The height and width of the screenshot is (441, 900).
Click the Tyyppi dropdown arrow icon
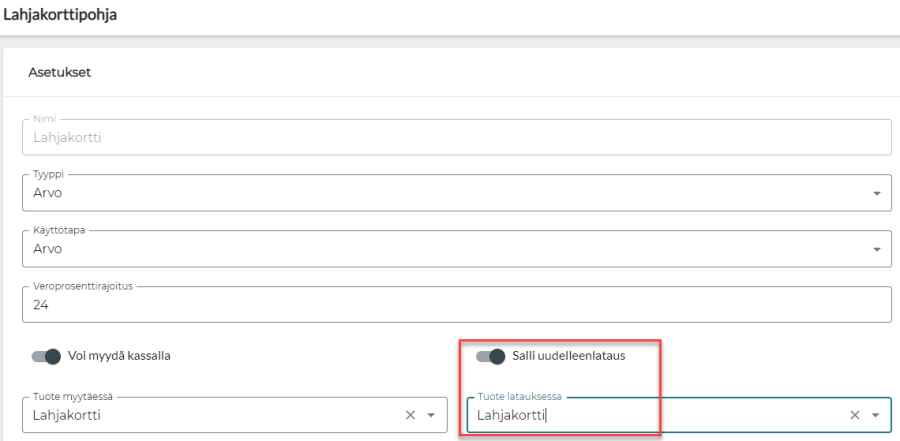876,193
